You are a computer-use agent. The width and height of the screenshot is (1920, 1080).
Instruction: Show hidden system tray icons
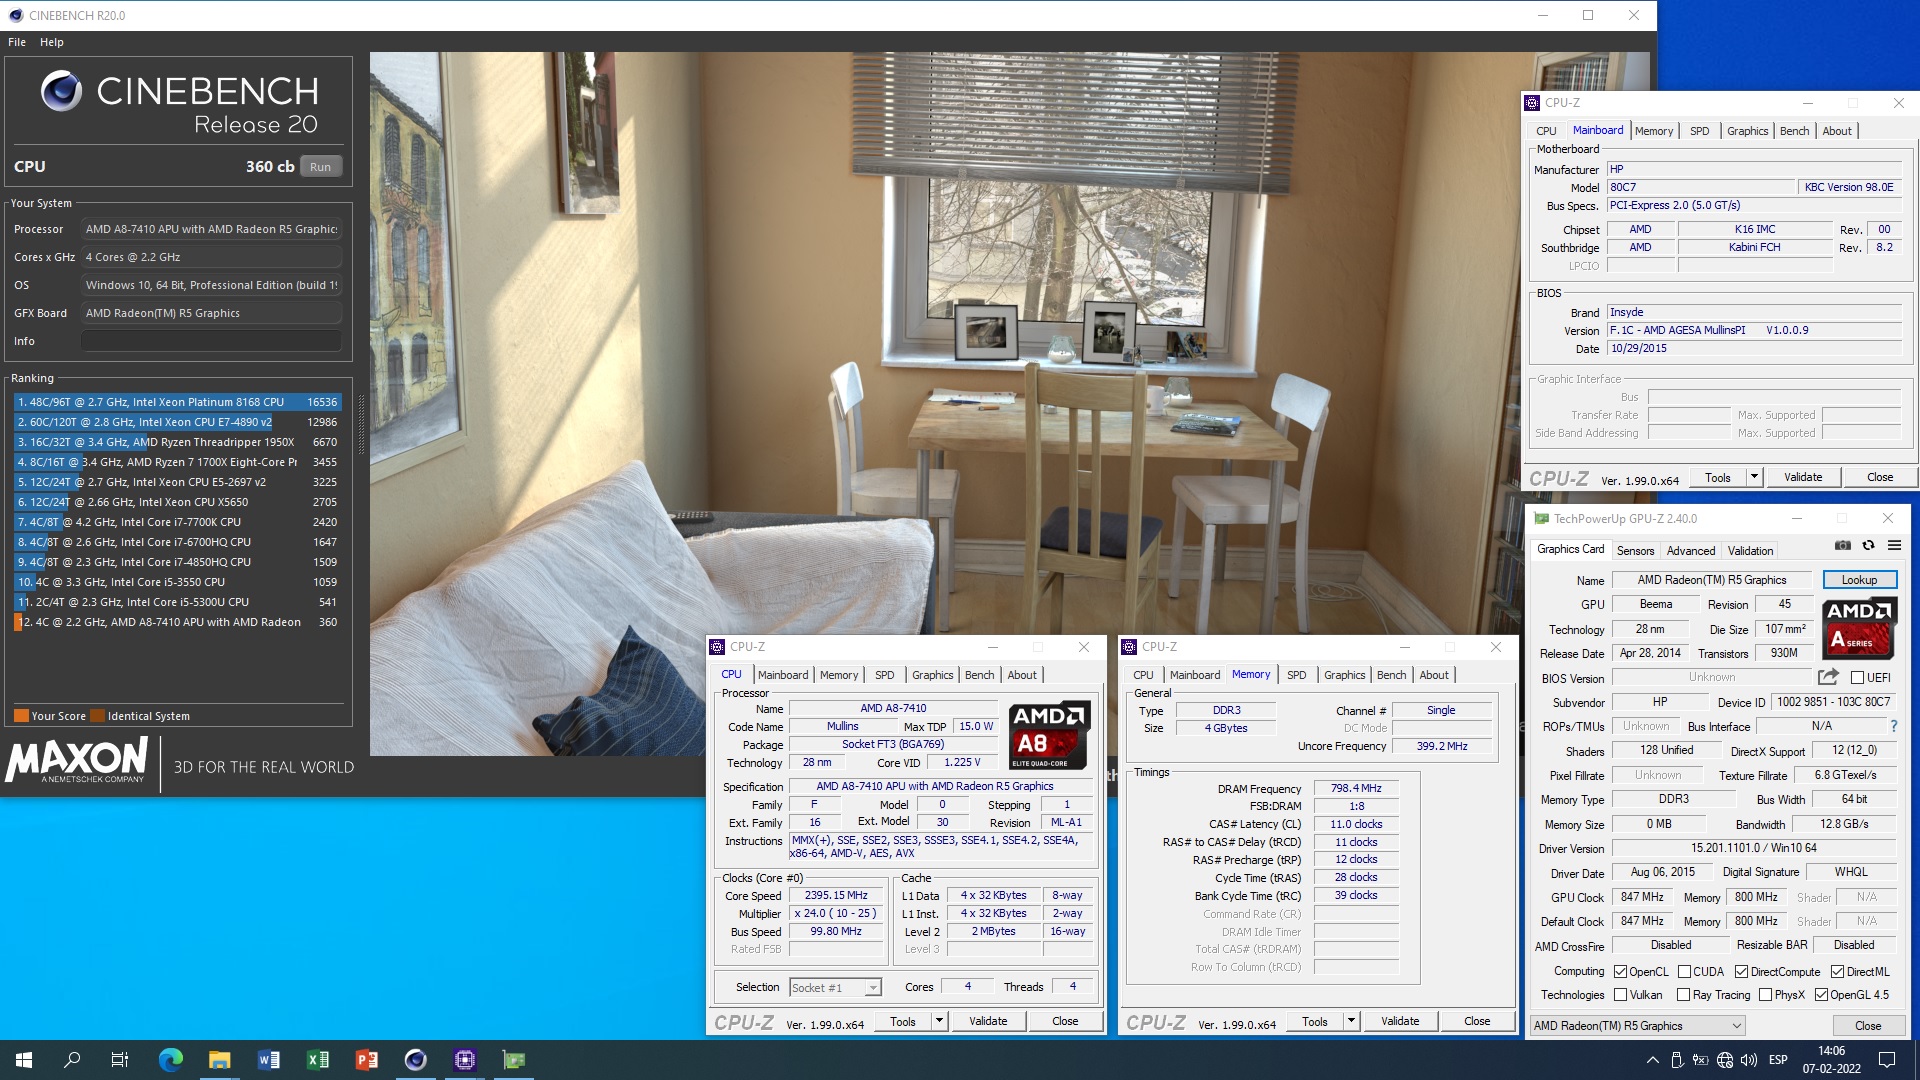(x=1652, y=1060)
